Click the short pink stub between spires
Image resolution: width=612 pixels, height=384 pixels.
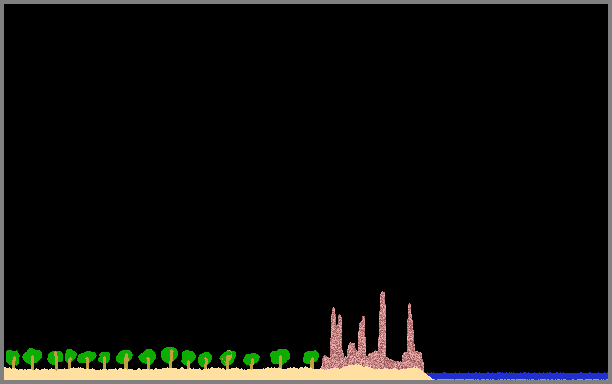click(x=352, y=349)
